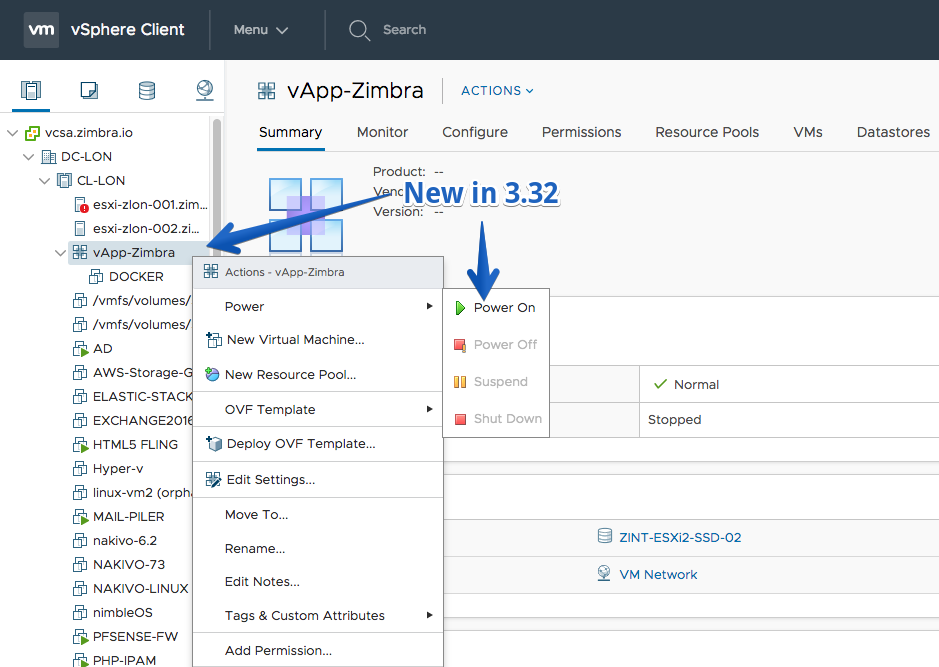939x667 pixels.
Task: Collapse the DC-LON datacenter node
Action: (28, 157)
